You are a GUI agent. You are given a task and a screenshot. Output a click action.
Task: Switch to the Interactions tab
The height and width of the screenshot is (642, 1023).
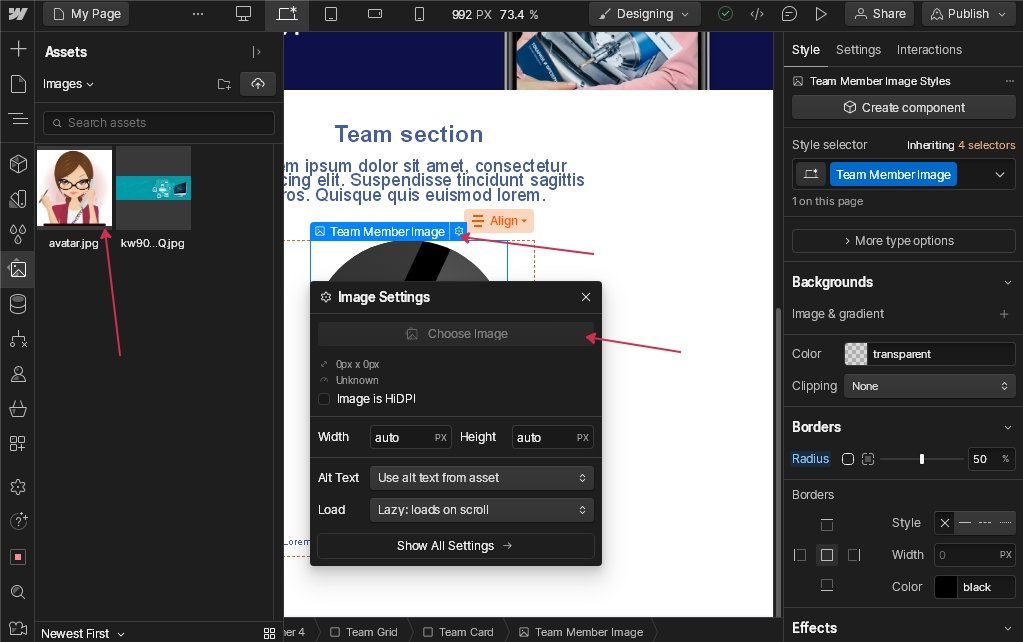pyautogui.click(x=929, y=50)
